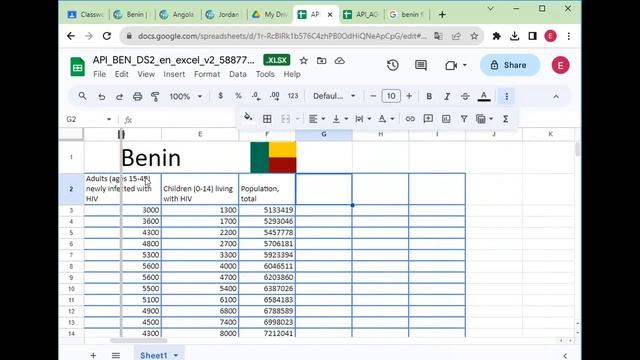This screenshot has width=640, height=360.
Task: Collapse the toolbar with the chevron
Action: 556,97
